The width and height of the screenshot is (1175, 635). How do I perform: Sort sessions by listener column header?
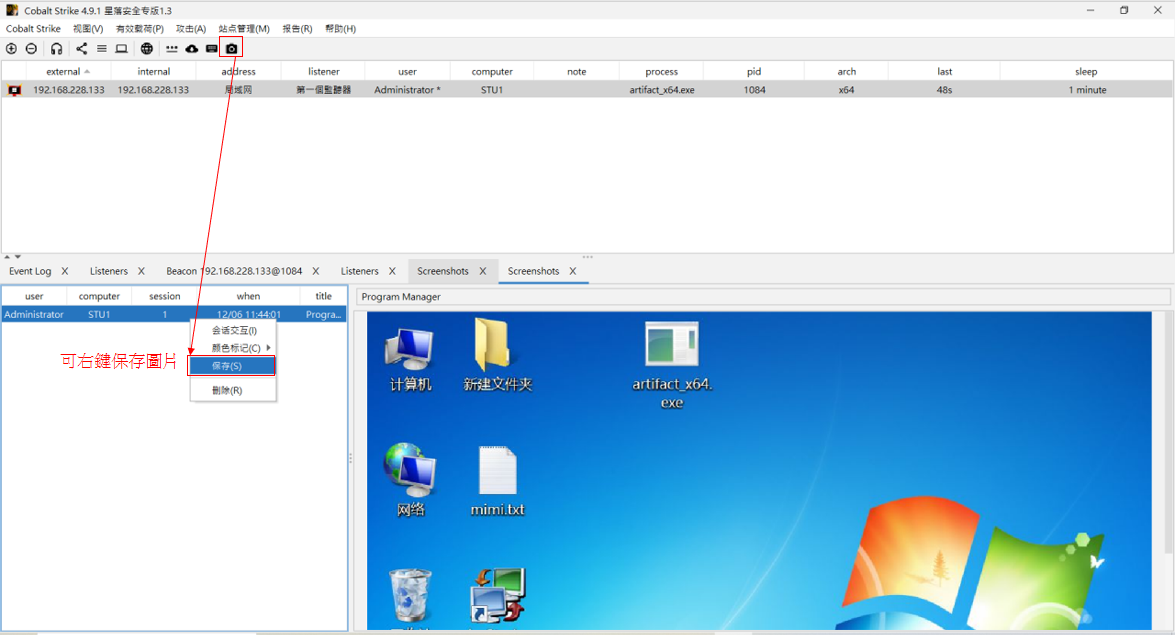(x=324, y=72)
